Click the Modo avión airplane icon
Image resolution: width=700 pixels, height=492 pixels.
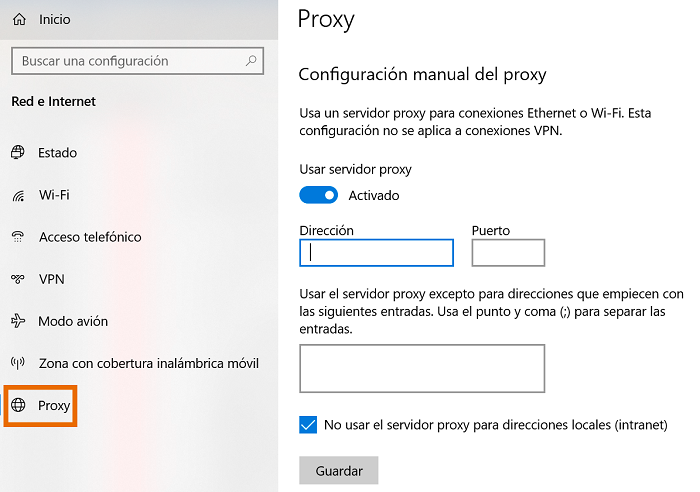pyautogui.click(x=17, y=321)
